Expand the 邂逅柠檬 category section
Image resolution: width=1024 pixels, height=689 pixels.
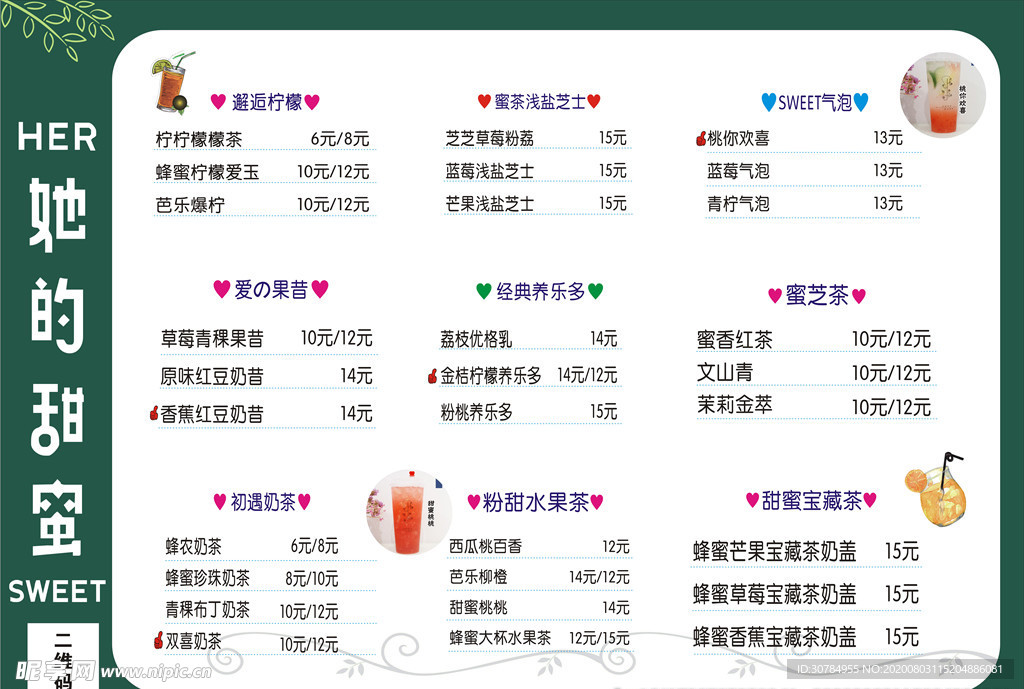tap(265, 99)
